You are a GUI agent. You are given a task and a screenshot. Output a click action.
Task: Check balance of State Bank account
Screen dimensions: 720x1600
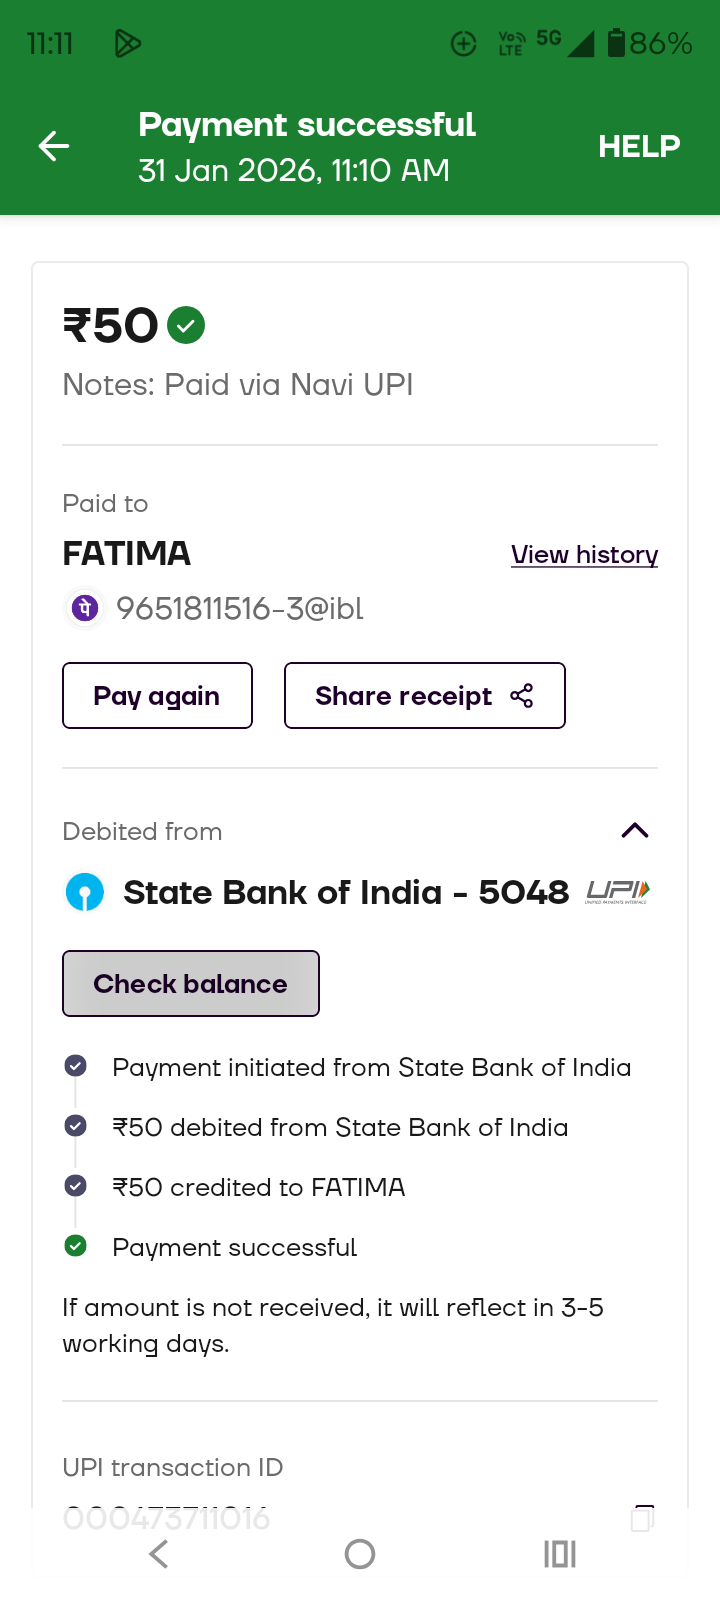[191, 984]
